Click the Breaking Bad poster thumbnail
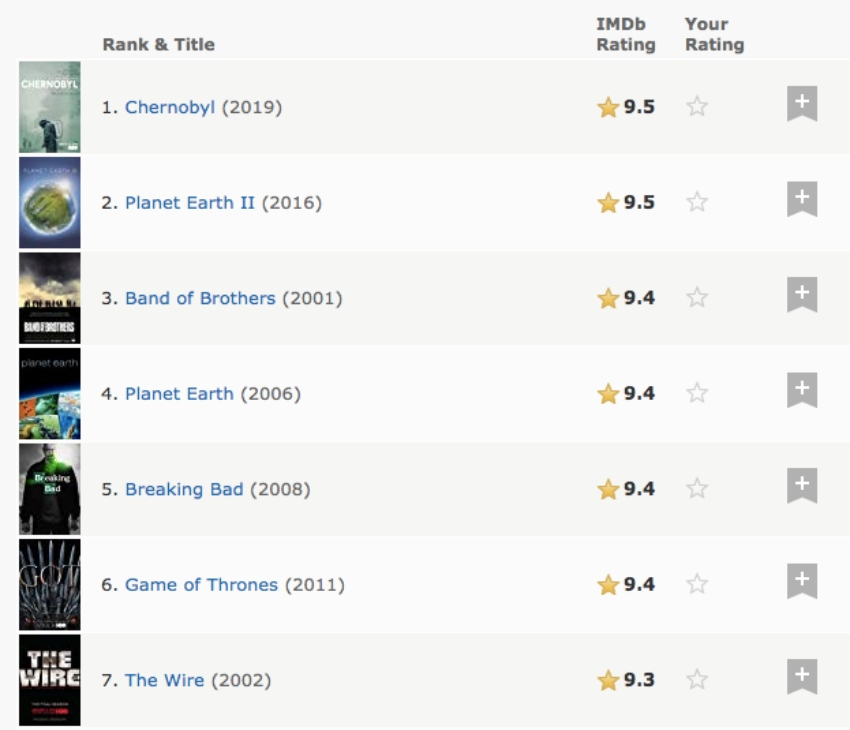 tap(49, 489)
